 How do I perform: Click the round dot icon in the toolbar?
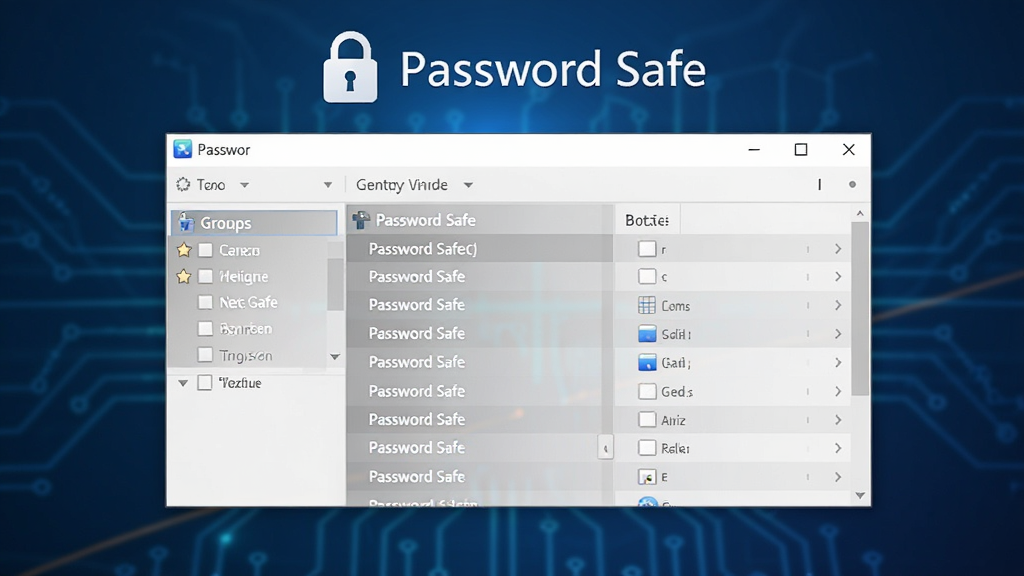pyautogui.click(x=852, y=185)
